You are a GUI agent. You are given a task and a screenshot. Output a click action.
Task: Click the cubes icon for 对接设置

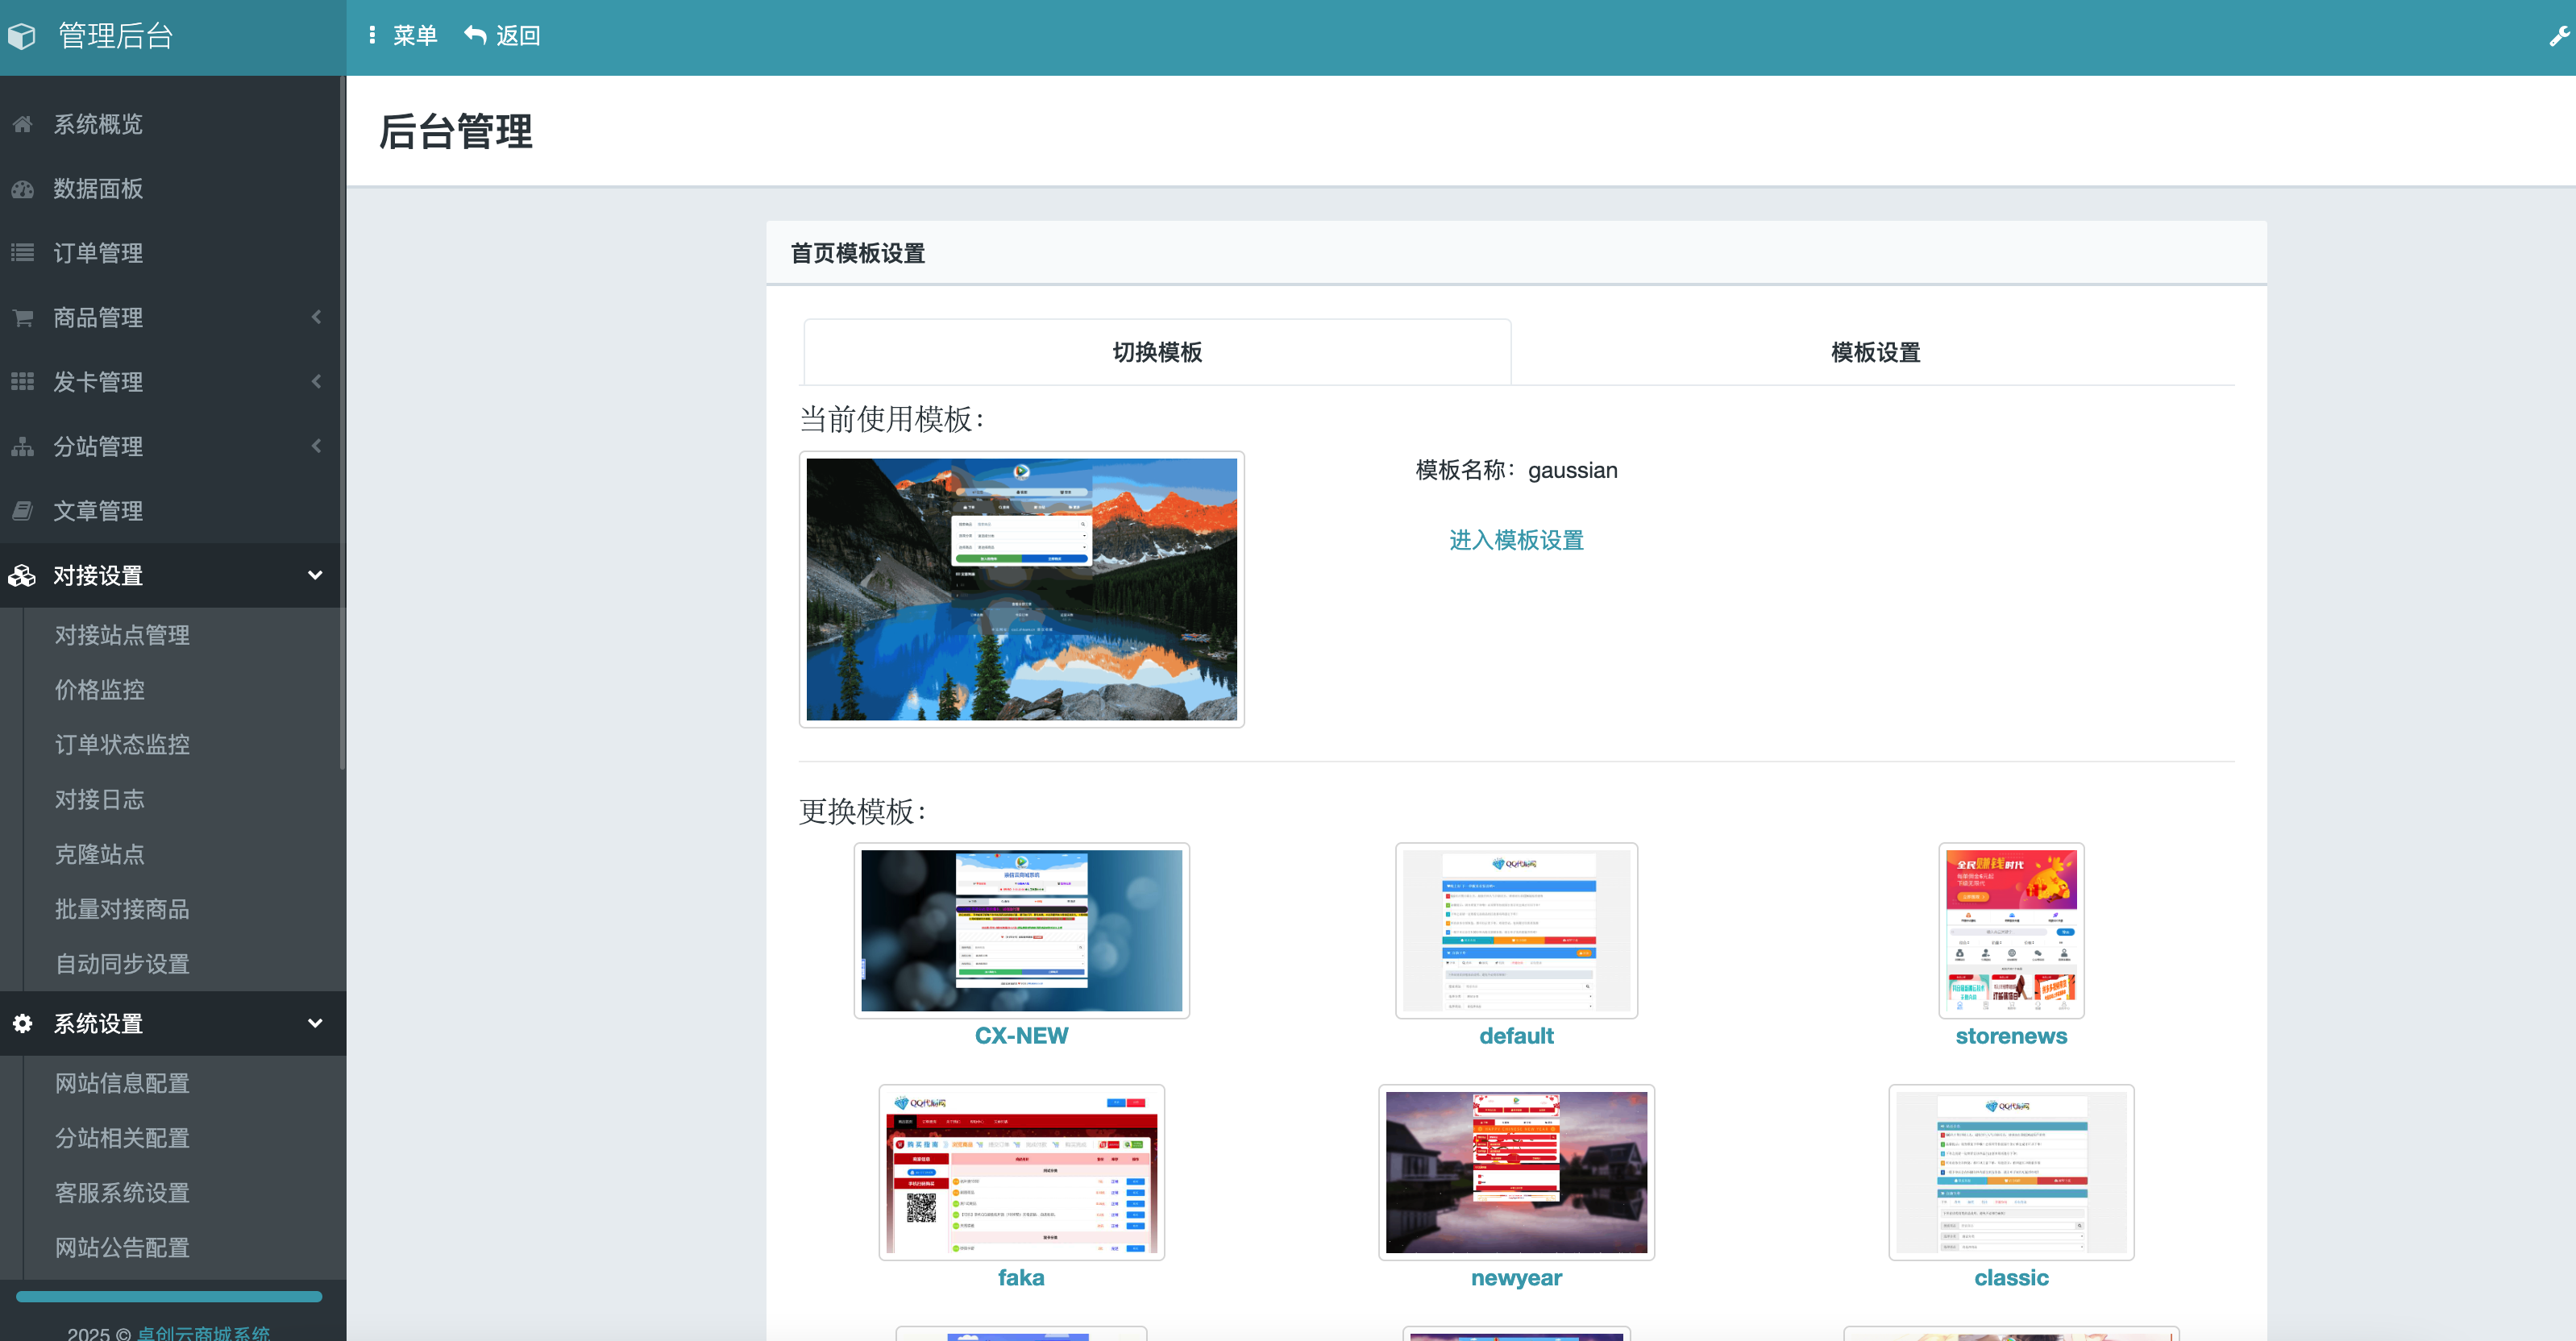point(22,575)
